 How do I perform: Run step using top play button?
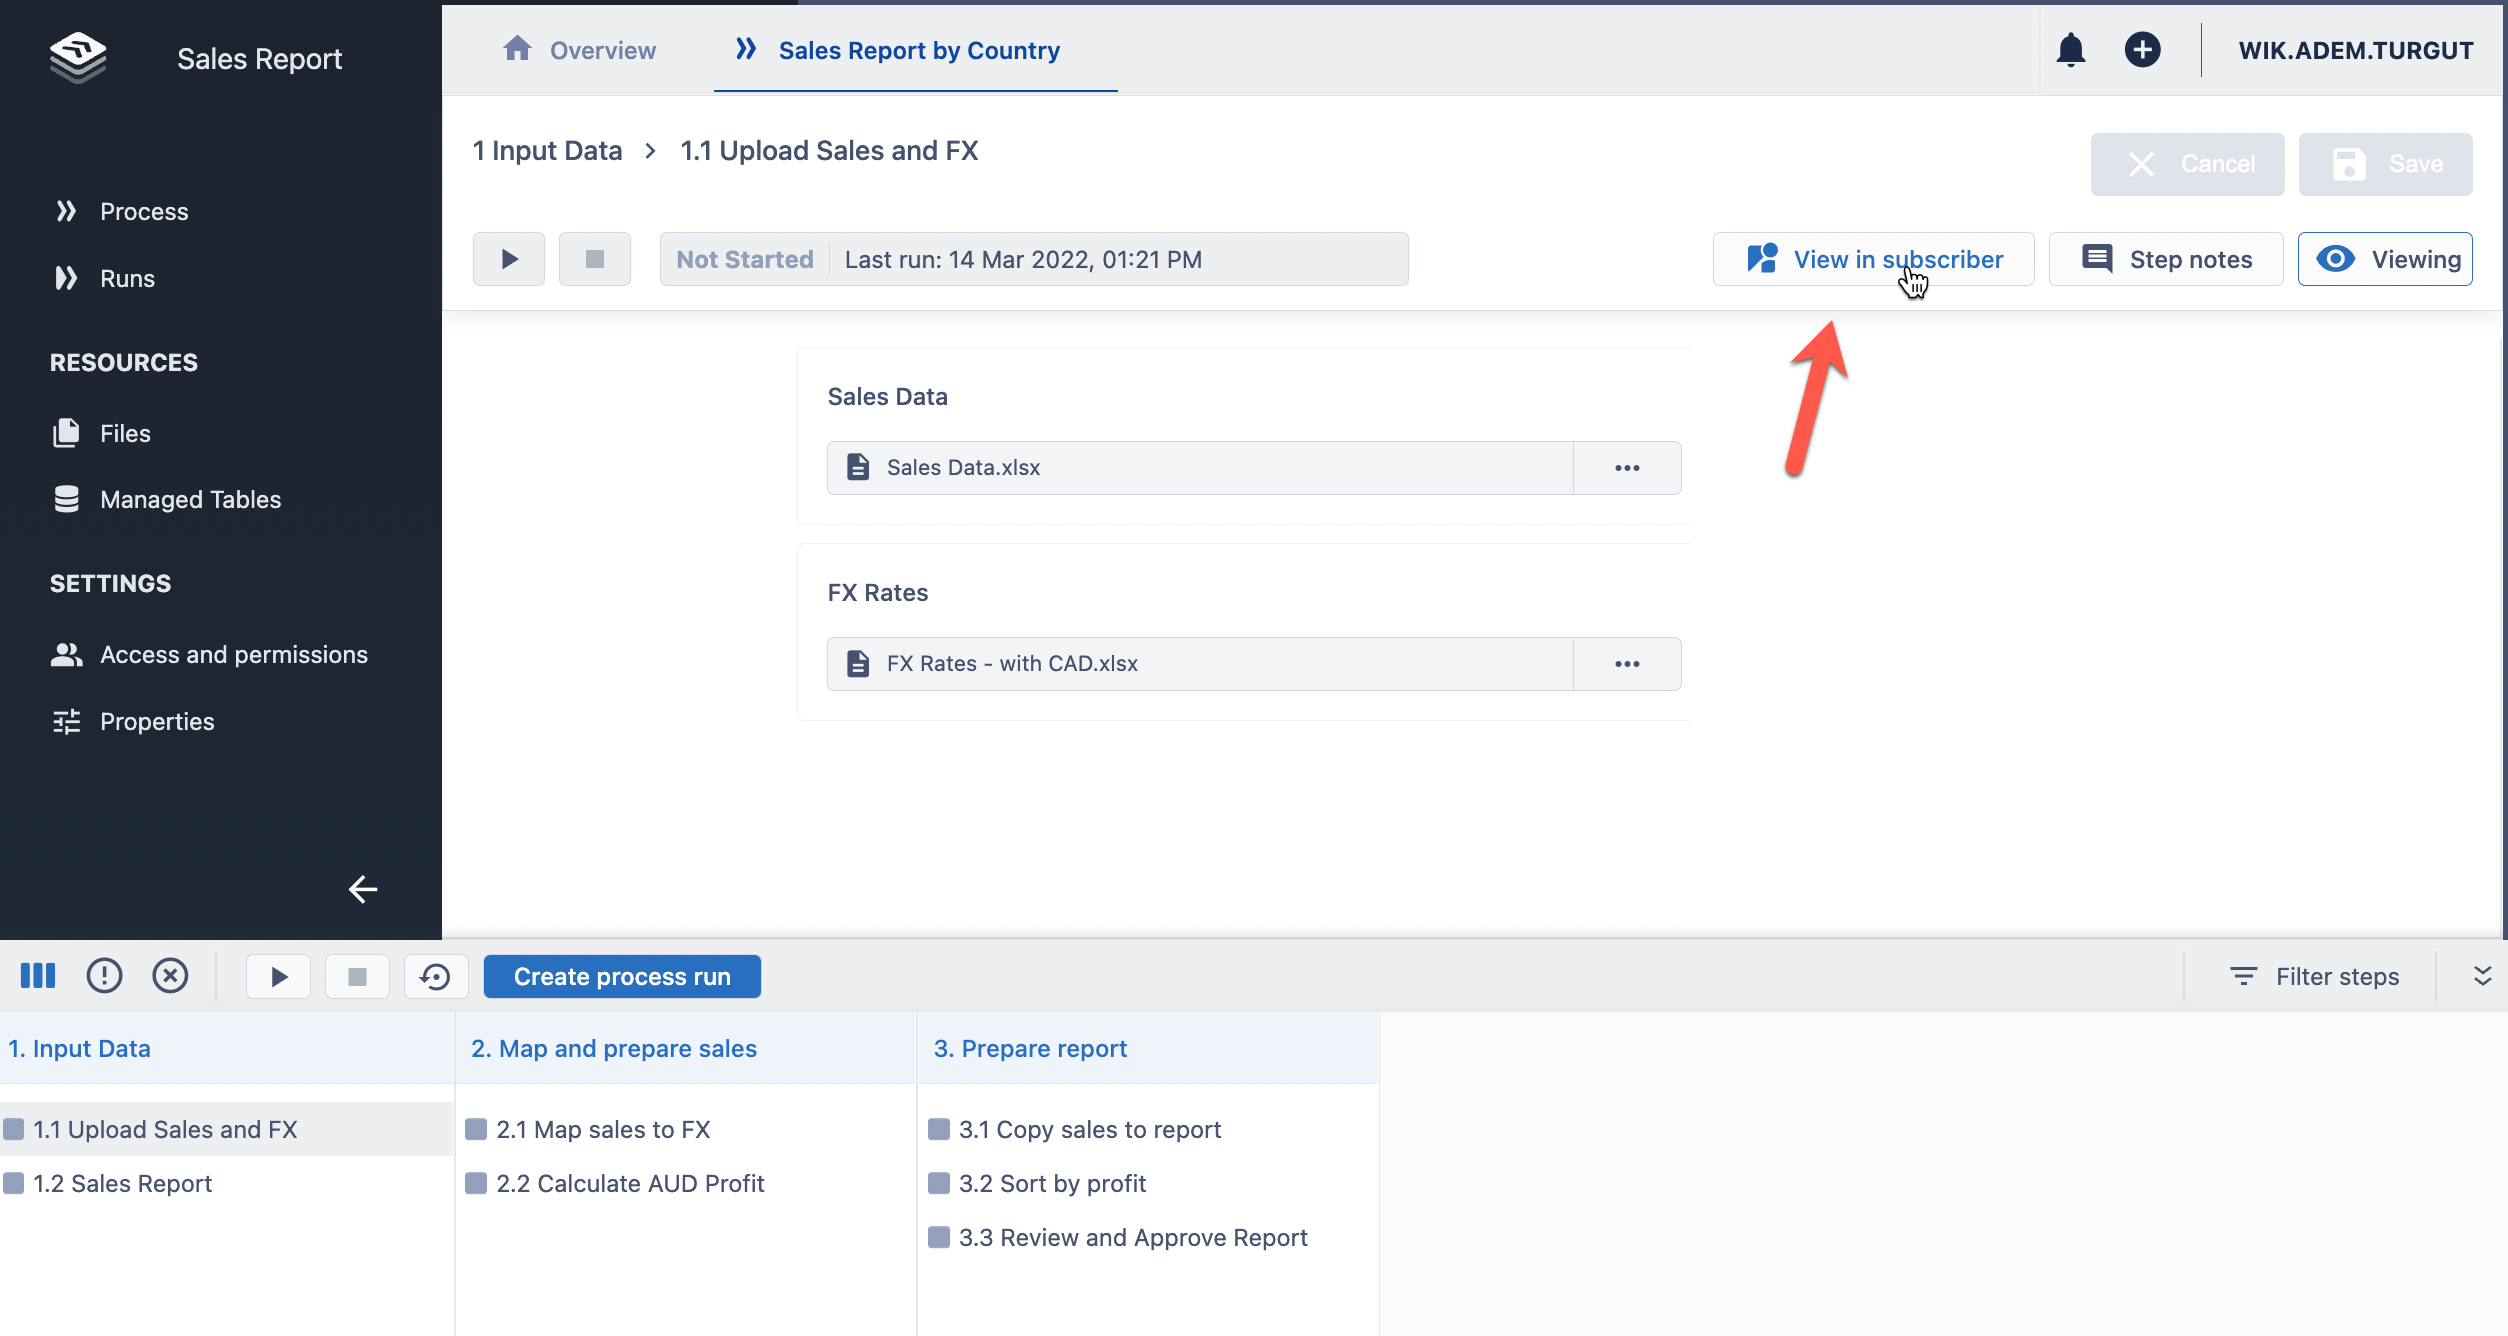509,260
